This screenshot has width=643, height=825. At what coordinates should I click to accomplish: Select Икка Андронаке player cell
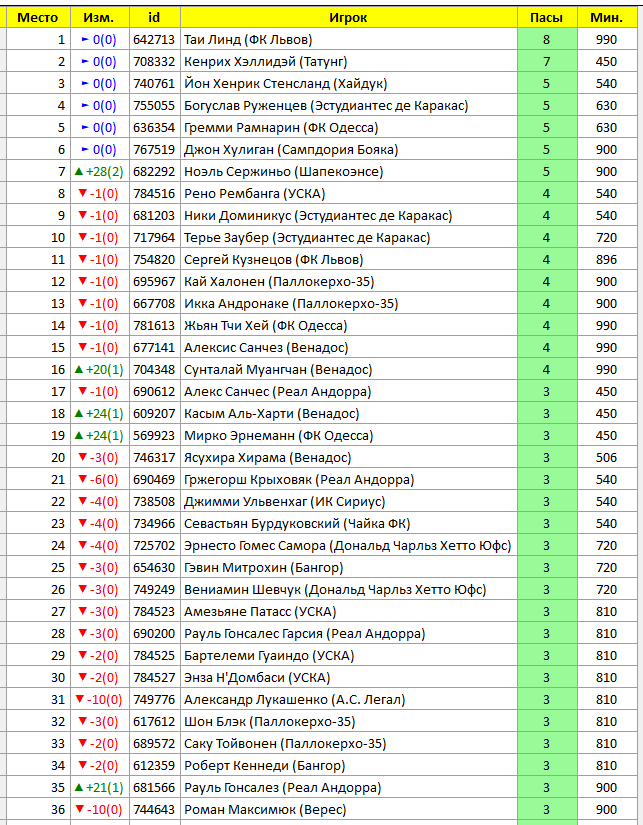tap(349, 304)
